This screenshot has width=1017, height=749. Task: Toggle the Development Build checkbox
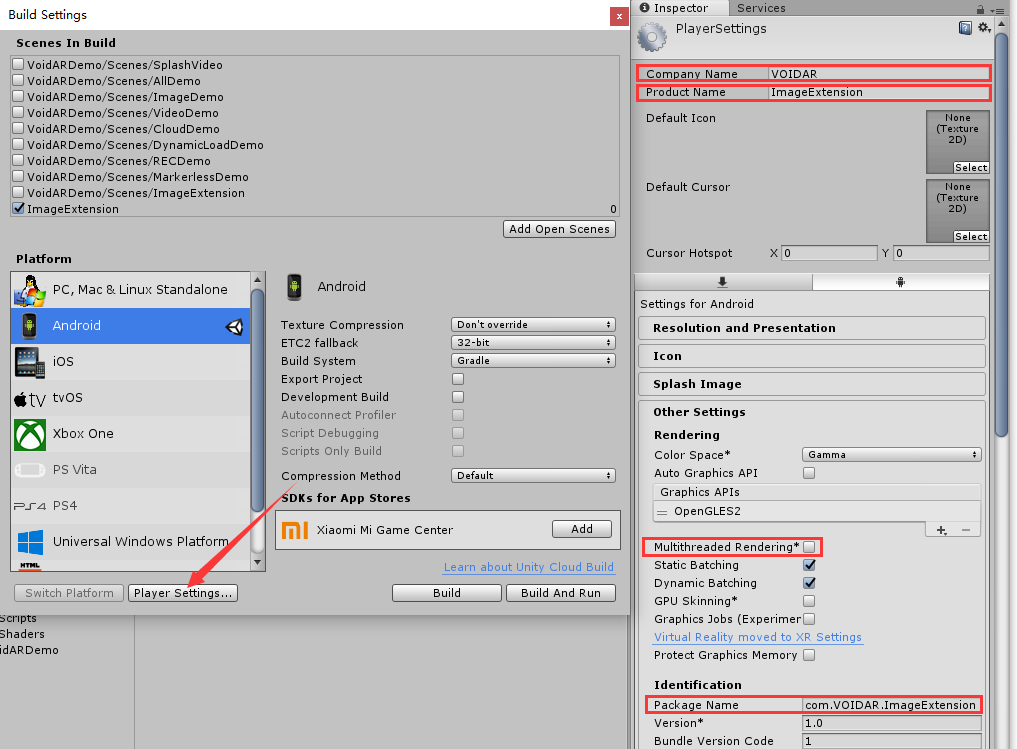(x=458, y=397)
